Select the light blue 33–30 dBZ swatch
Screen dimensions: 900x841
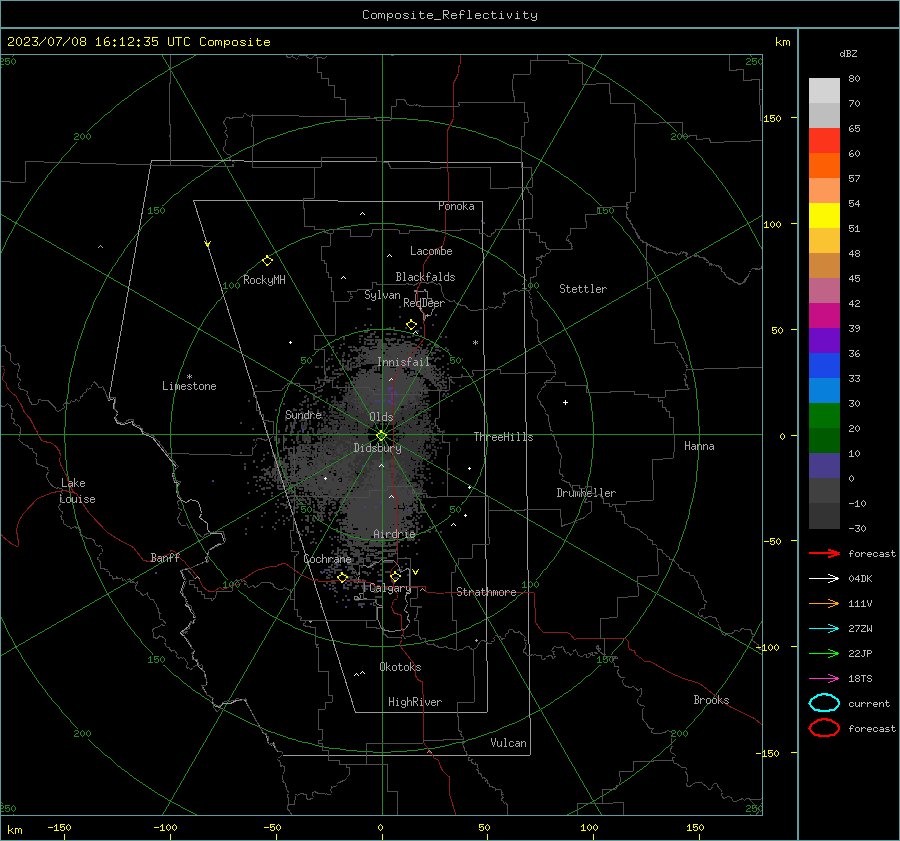pyautogui.click(x=824, y=390)
